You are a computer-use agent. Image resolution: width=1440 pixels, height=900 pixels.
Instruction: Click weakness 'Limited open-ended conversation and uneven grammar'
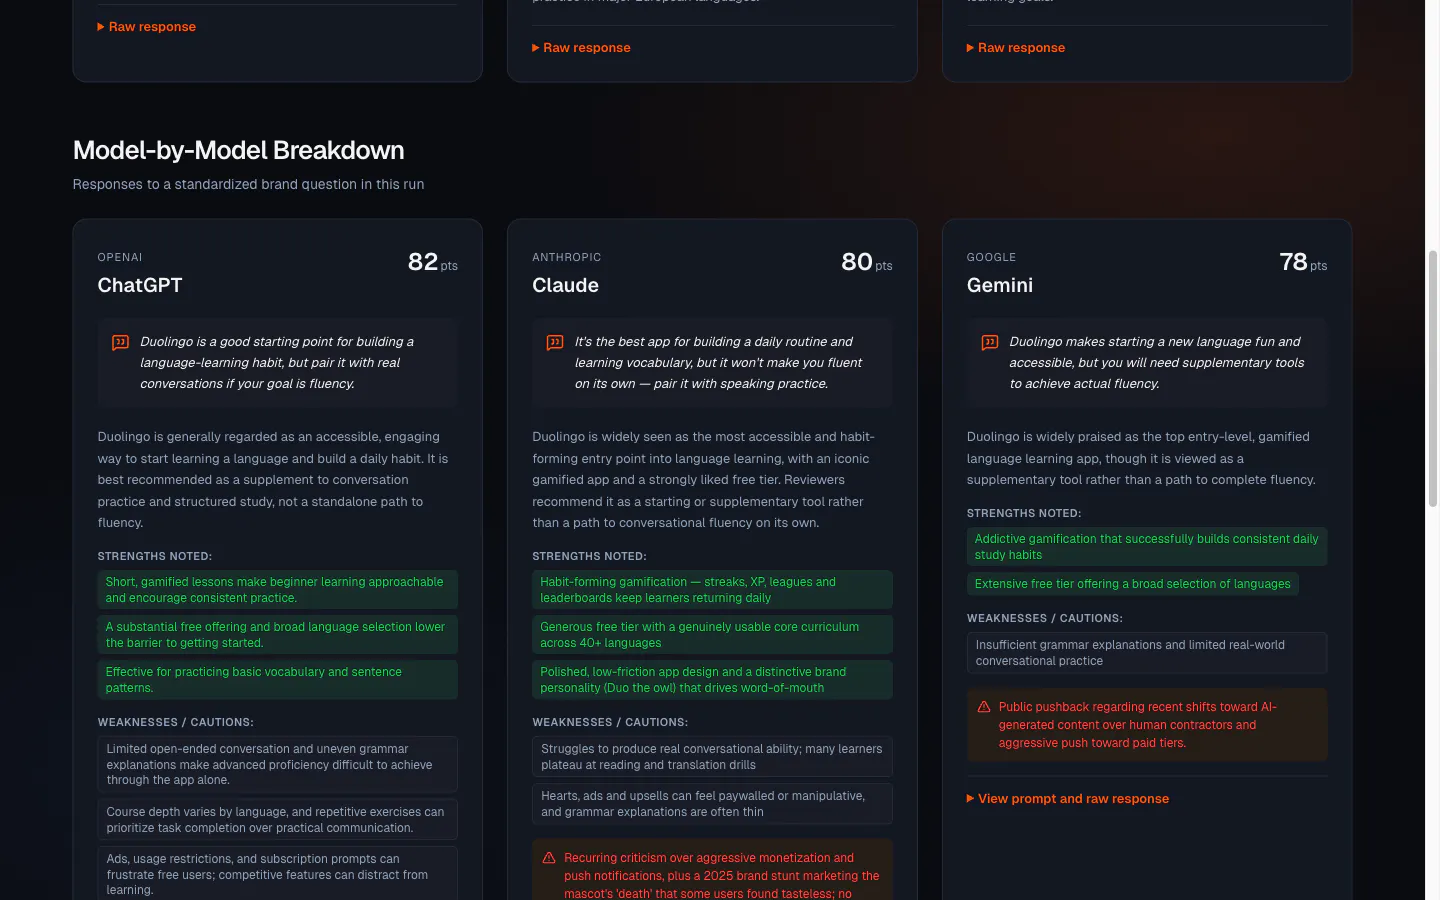tap(277, 764)
